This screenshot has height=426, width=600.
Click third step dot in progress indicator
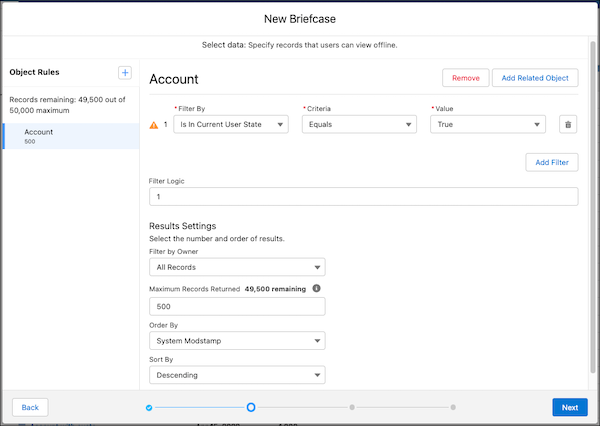coord(352,407)
